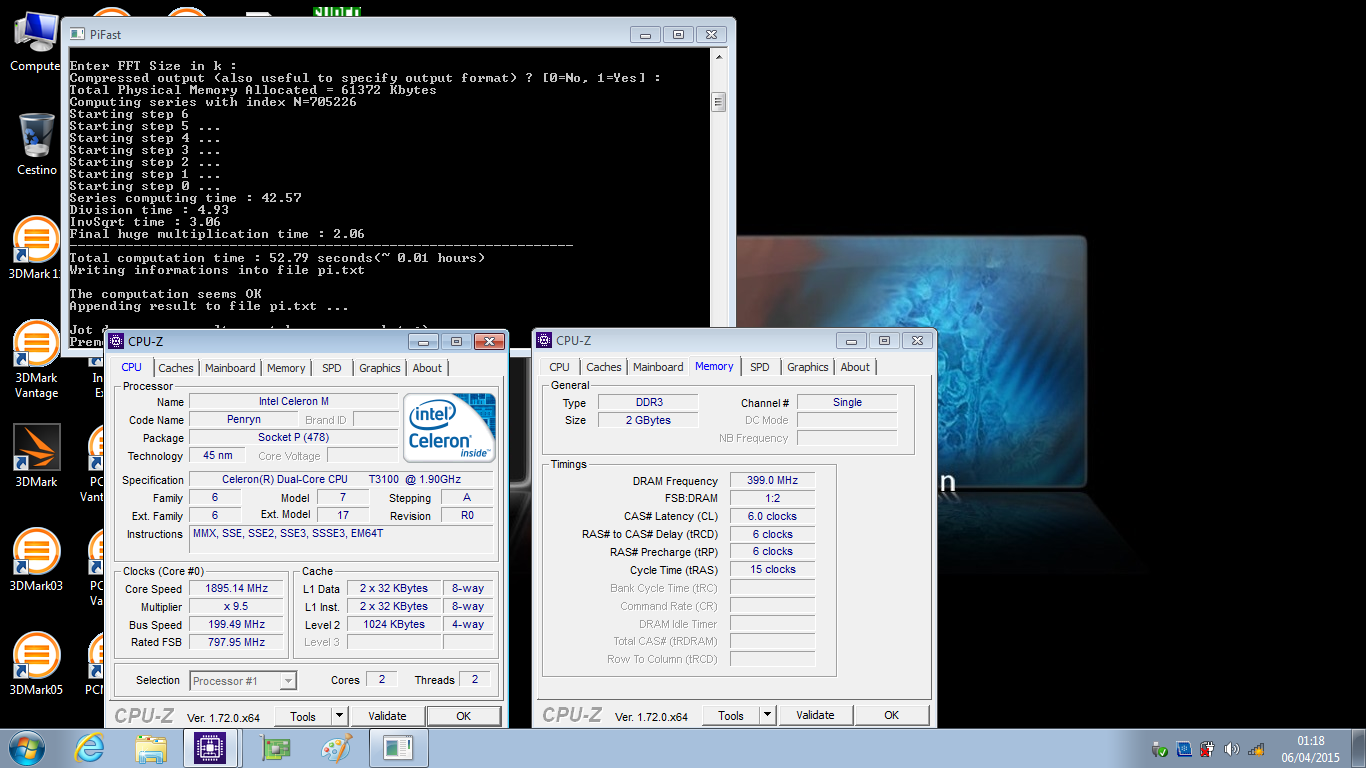Click Tools button in left CPU-Z
The height and width of the screenshot is (768, 1366).
303,716
